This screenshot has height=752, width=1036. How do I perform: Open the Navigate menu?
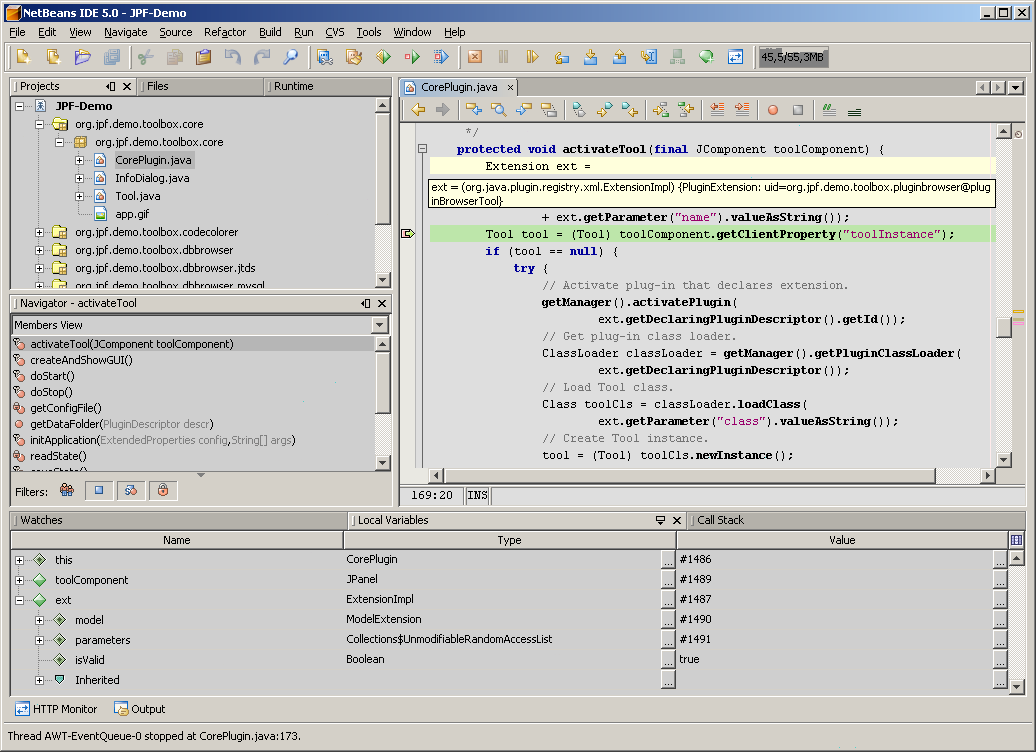[126, 32]
